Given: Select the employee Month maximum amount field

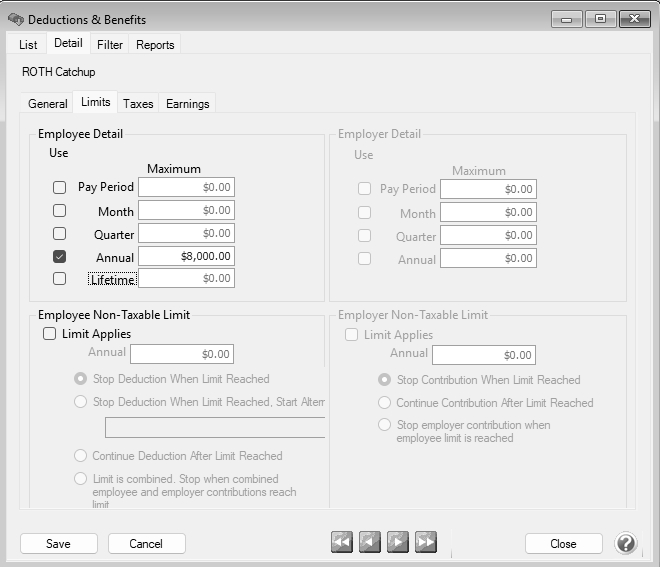Looking at the screenshot, I should tap(186, 210).
